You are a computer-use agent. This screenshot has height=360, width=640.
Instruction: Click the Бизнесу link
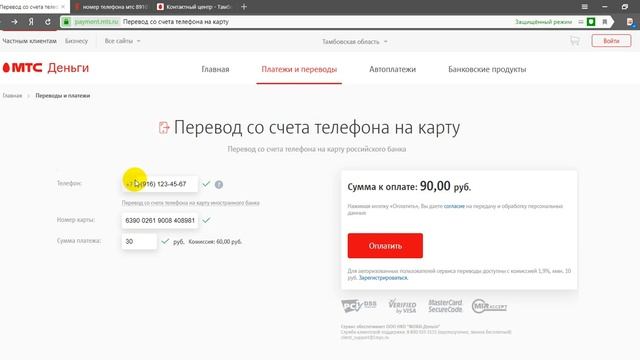point(76,41)
